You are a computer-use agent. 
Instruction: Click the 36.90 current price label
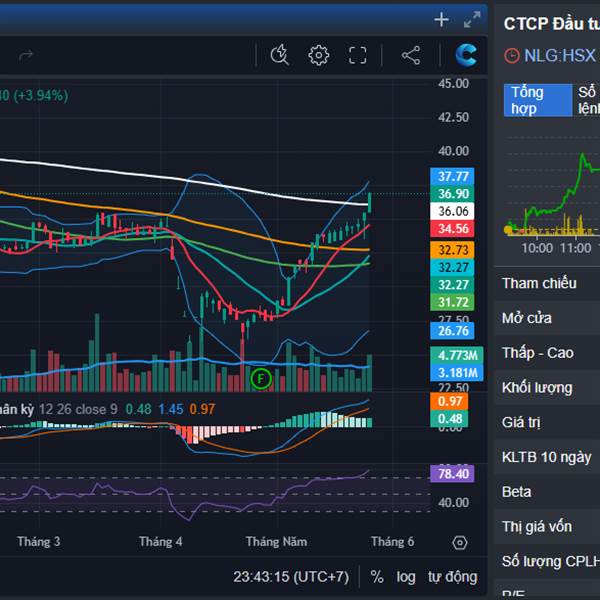click(x=454, y=194)
